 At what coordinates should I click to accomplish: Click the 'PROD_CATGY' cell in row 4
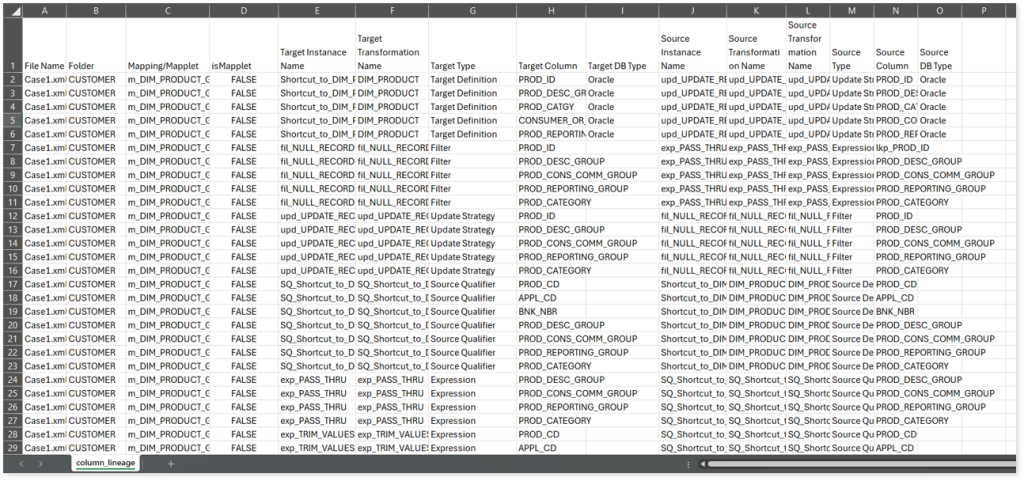click(x=551, y=106)
